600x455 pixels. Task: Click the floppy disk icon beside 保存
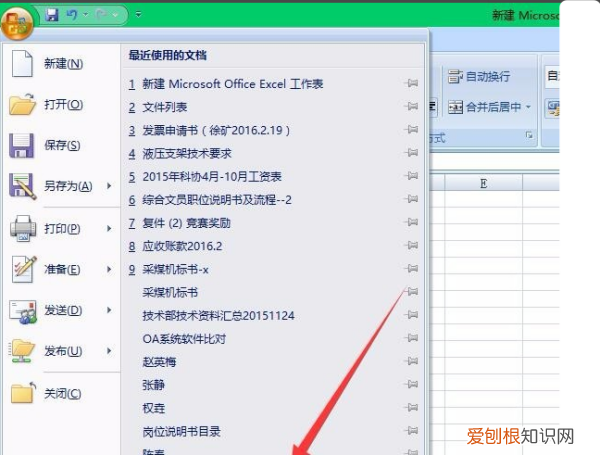(22, 146)
